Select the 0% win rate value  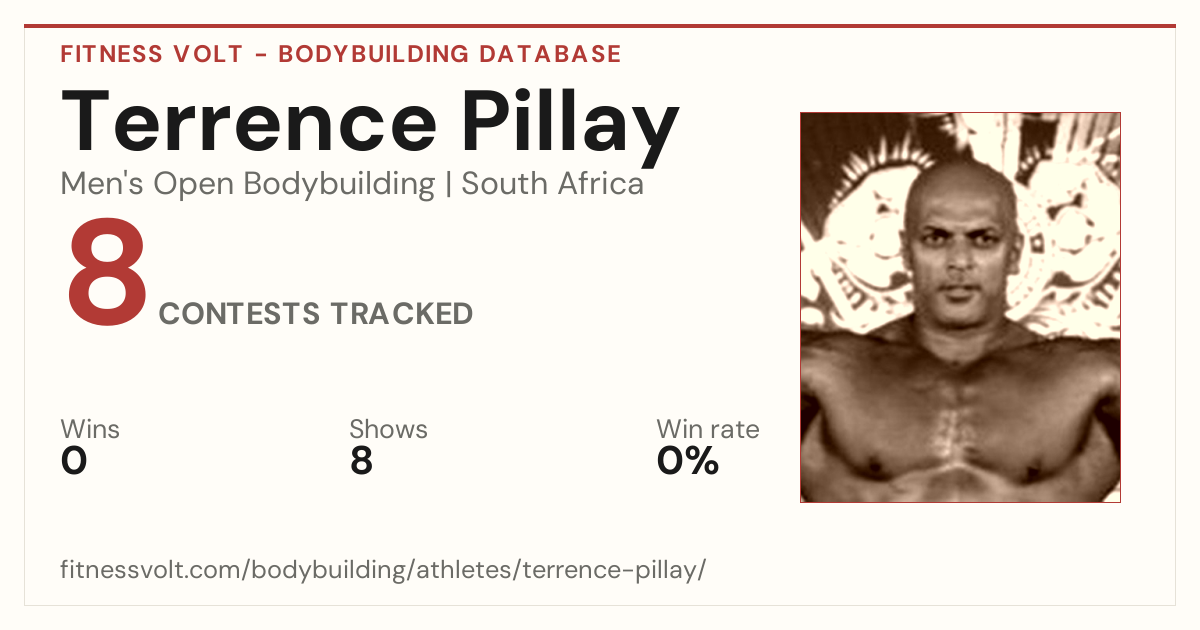coord(688,461)
